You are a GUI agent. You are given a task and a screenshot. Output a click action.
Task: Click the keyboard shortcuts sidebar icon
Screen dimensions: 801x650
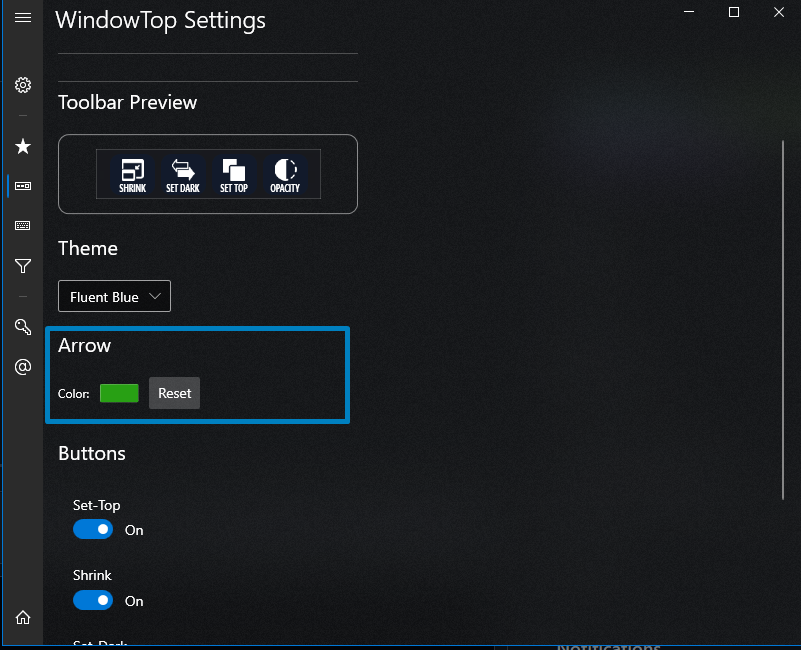pyautogui.click(x=23, y=226)
